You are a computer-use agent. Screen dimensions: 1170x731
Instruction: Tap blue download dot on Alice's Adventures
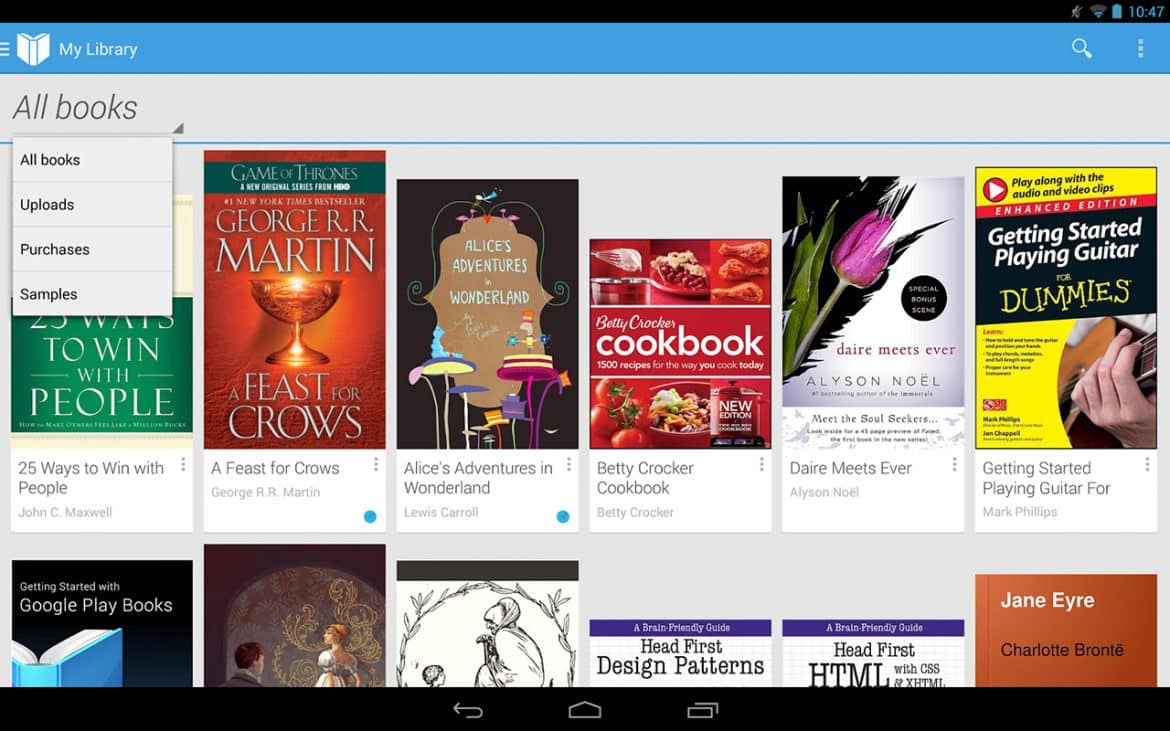[562, 516]
